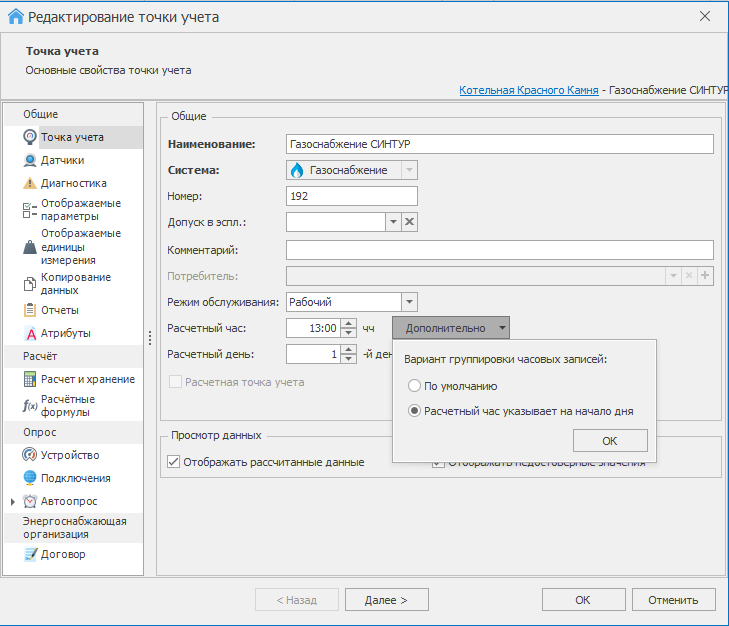Click the Наименование text field
This screenshot has width=729, height=626.
pos(499,144)
